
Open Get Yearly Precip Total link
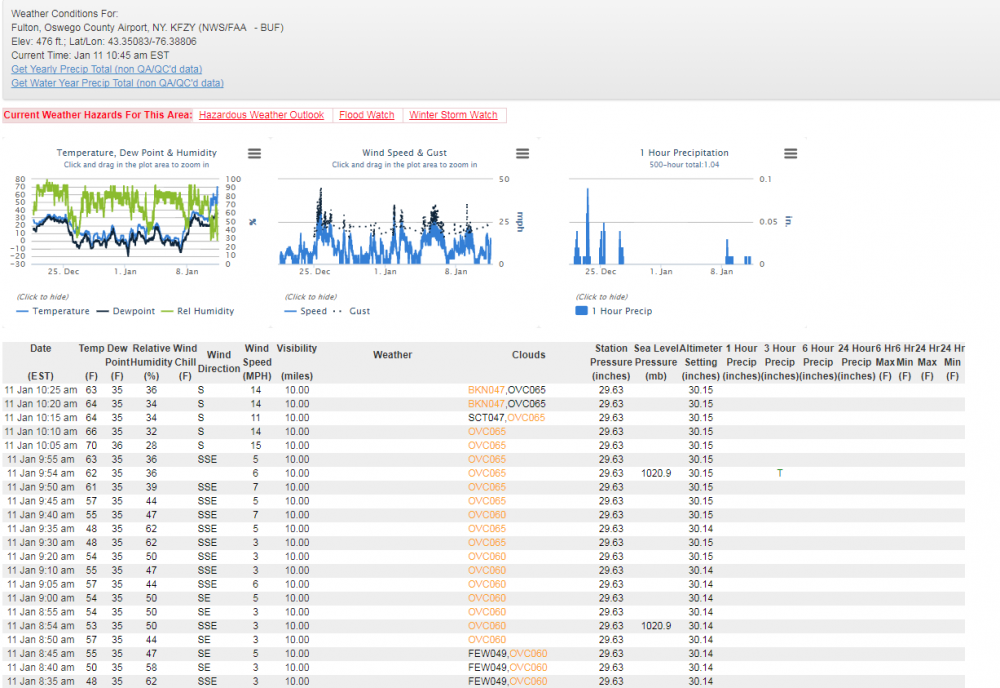(107, 69)
